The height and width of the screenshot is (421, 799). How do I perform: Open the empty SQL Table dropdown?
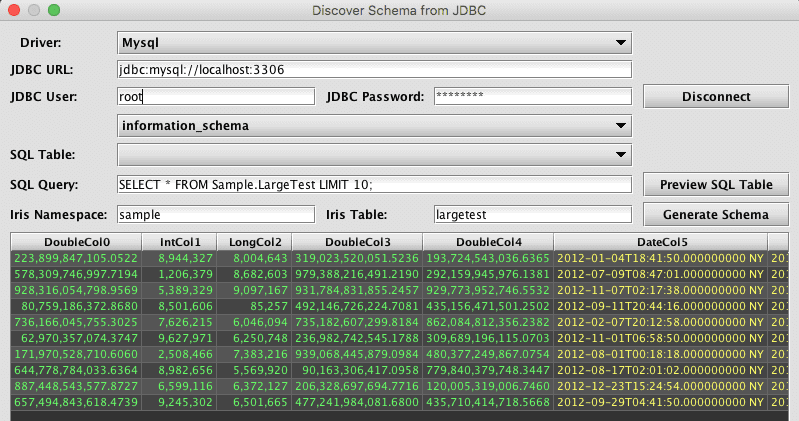(375, 155)
